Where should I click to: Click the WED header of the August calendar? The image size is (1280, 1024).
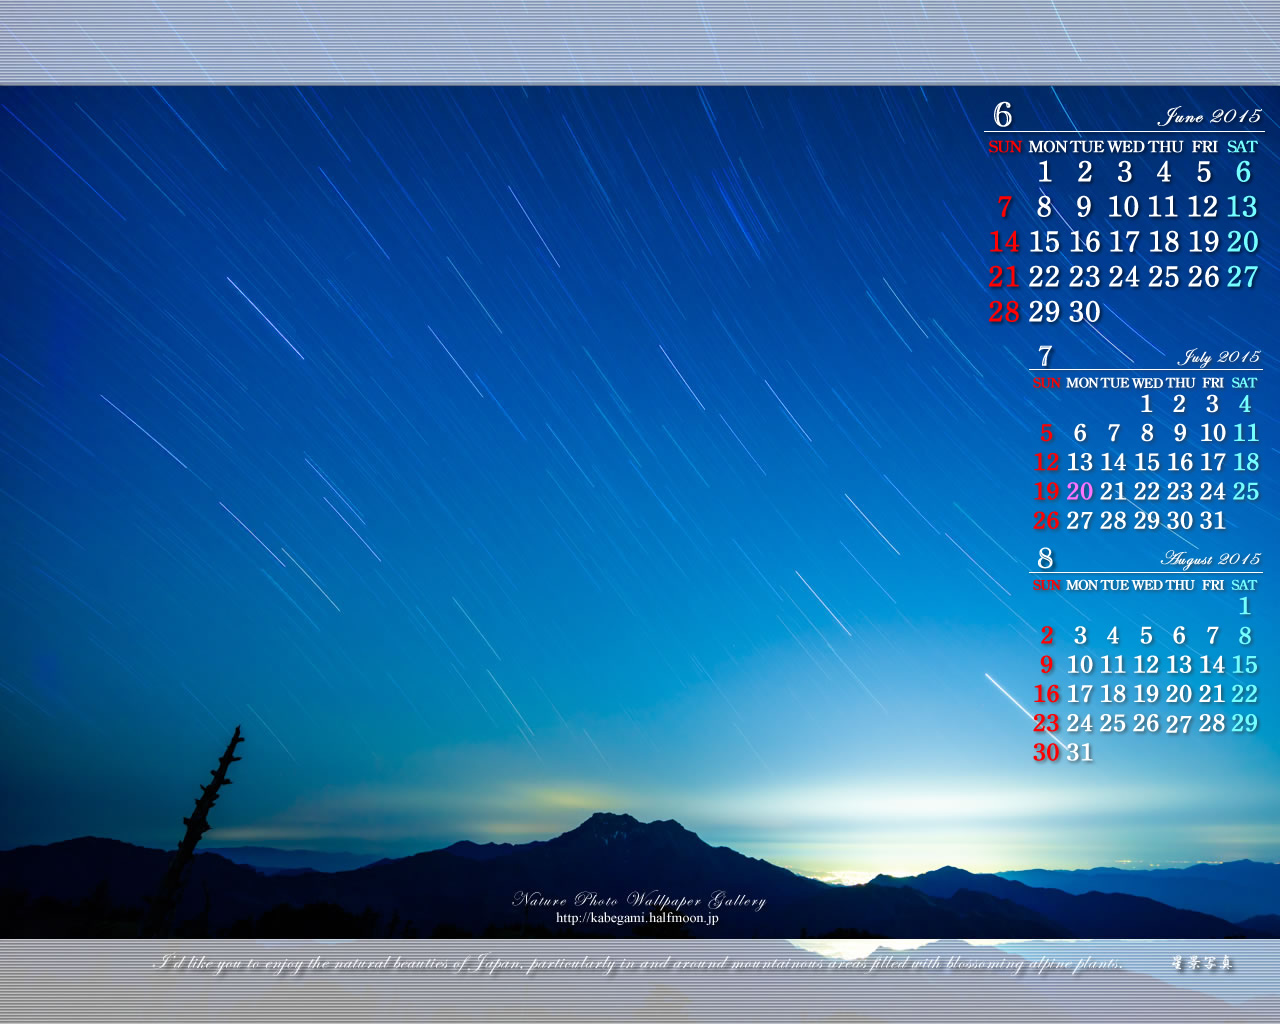tap(1147, 585)
